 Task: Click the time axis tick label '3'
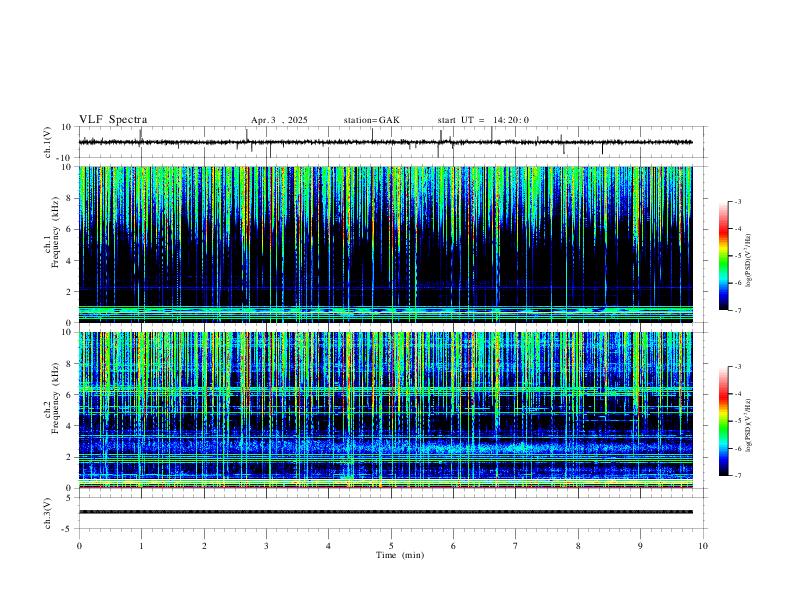(x=266, y=546)
